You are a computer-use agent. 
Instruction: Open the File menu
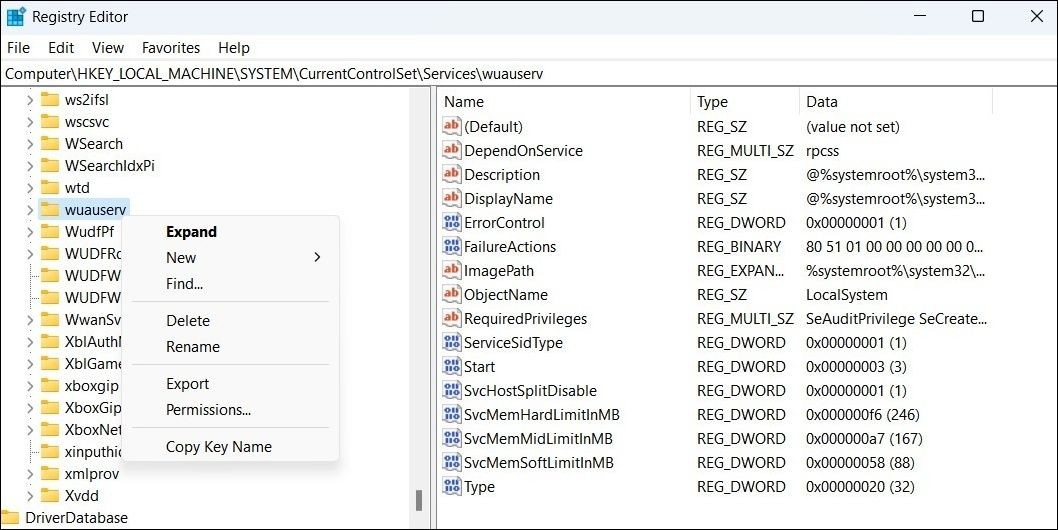click(x=18, y=48)
